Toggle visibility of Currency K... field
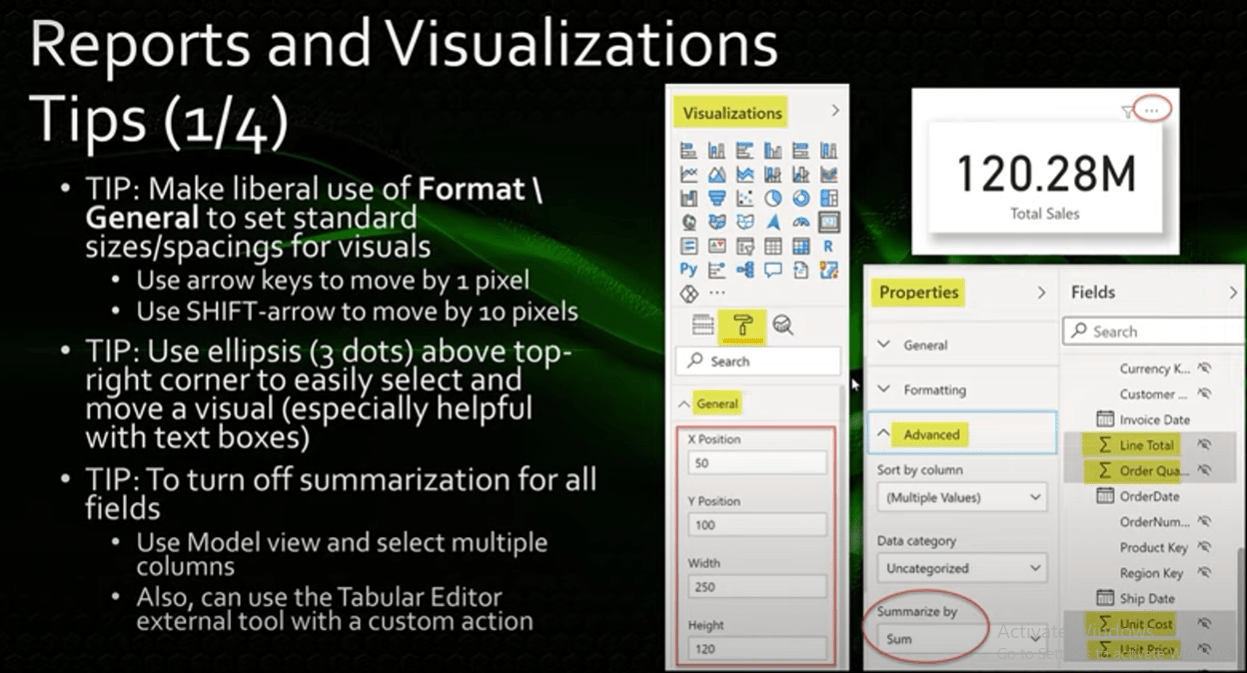This screenshot has width=1247, height=673. pyautogui.click(x=1204, y=368)
